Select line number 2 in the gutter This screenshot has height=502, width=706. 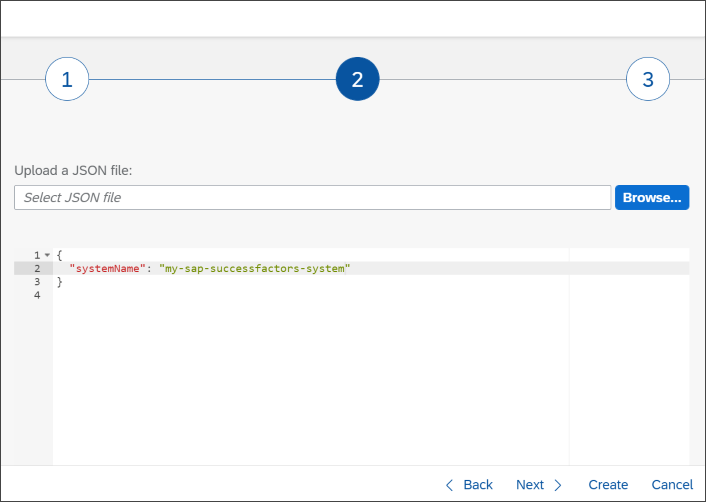(x=37, y=269)
